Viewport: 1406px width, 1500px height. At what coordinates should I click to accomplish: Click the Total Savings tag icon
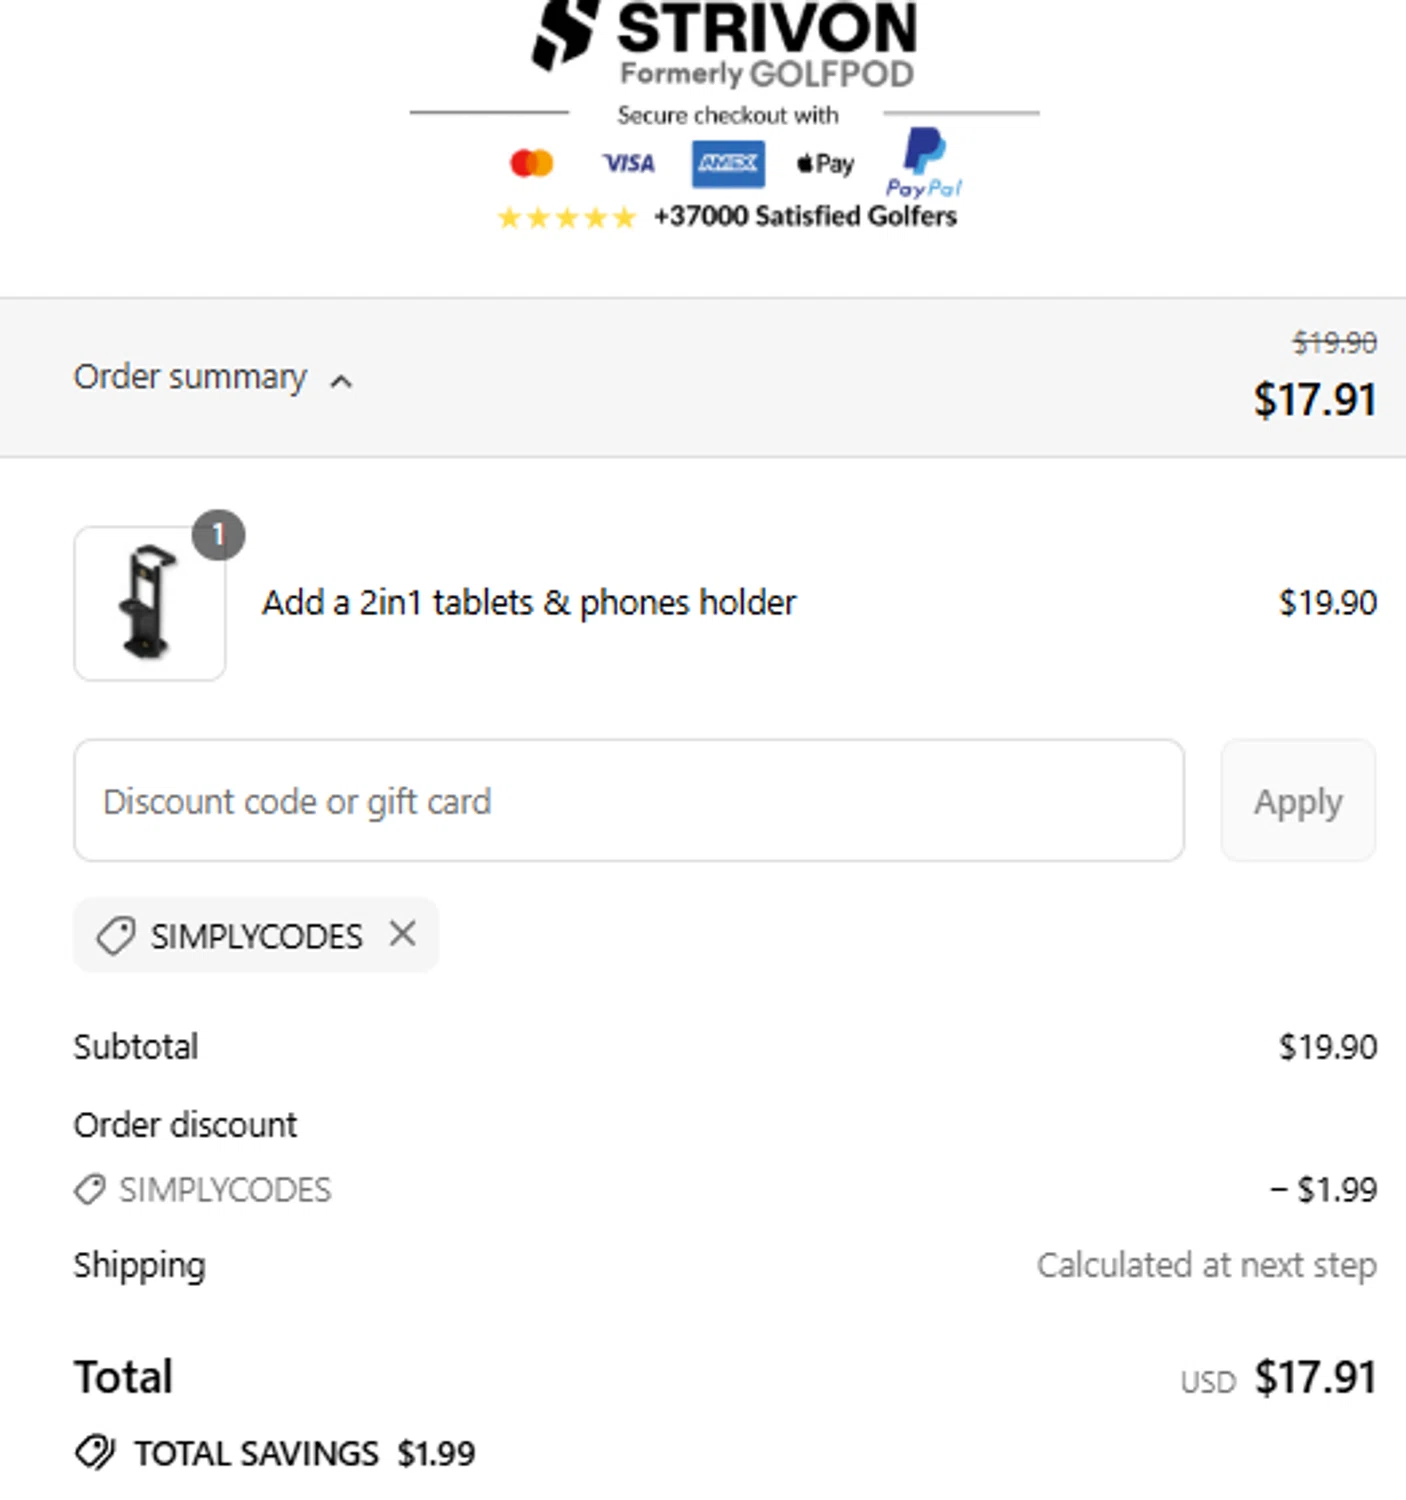[95, 1452]
